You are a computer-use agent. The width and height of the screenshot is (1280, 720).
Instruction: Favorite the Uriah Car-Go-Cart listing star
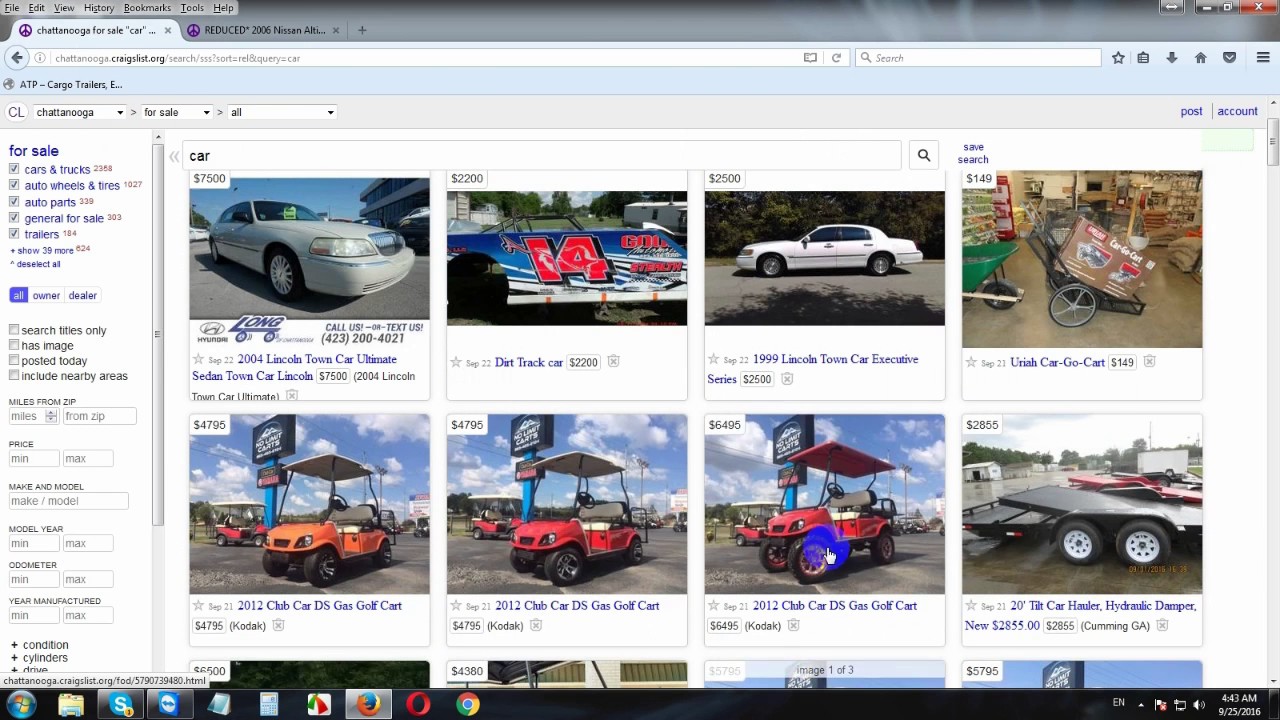coord(971,362)
